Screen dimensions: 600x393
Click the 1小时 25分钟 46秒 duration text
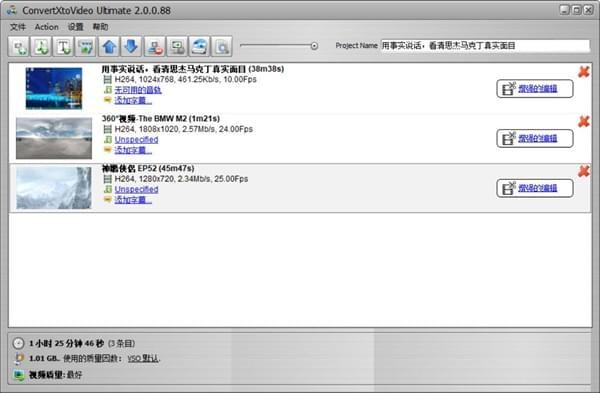[67, 343]
